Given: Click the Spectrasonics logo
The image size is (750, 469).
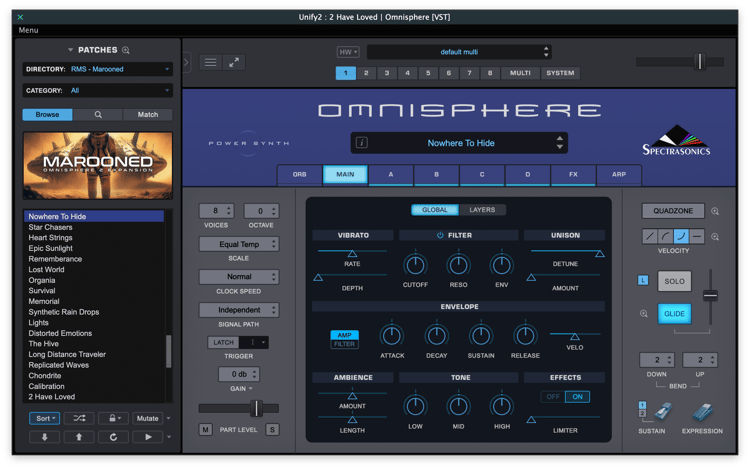Looking at the screenshot, I should 676,140.
